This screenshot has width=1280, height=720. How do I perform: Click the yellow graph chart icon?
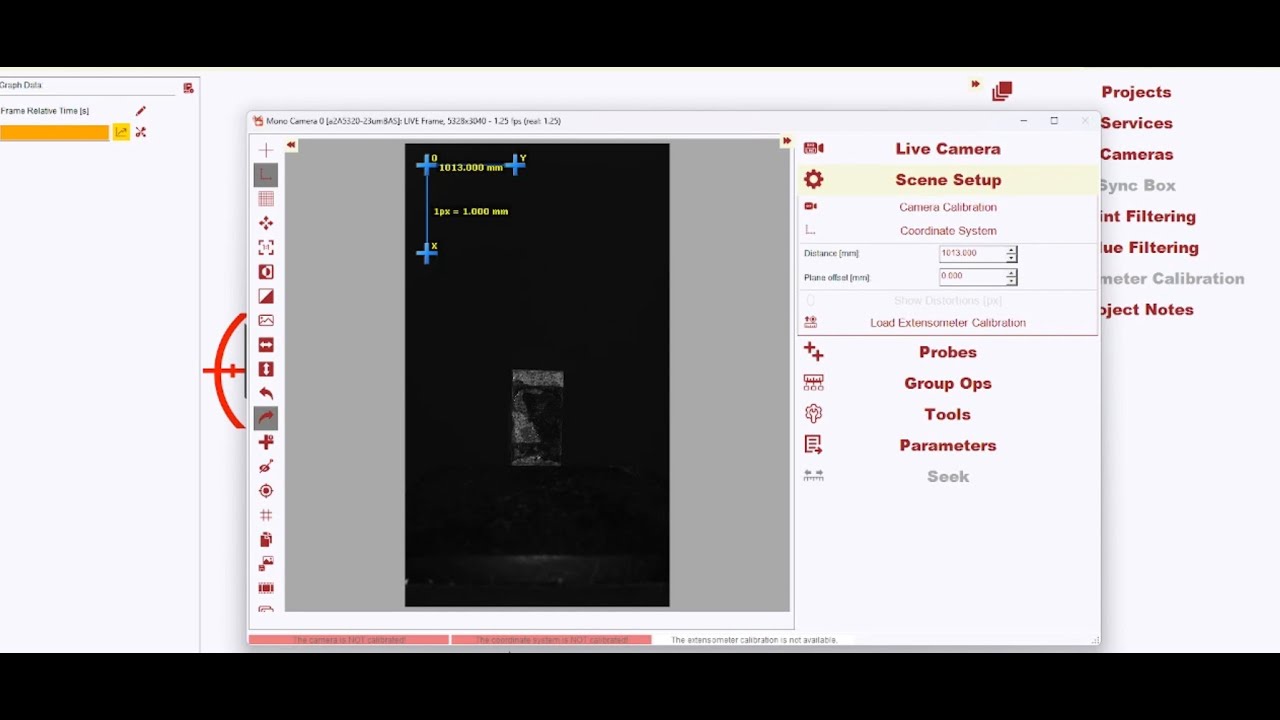[x=121, y=132]
